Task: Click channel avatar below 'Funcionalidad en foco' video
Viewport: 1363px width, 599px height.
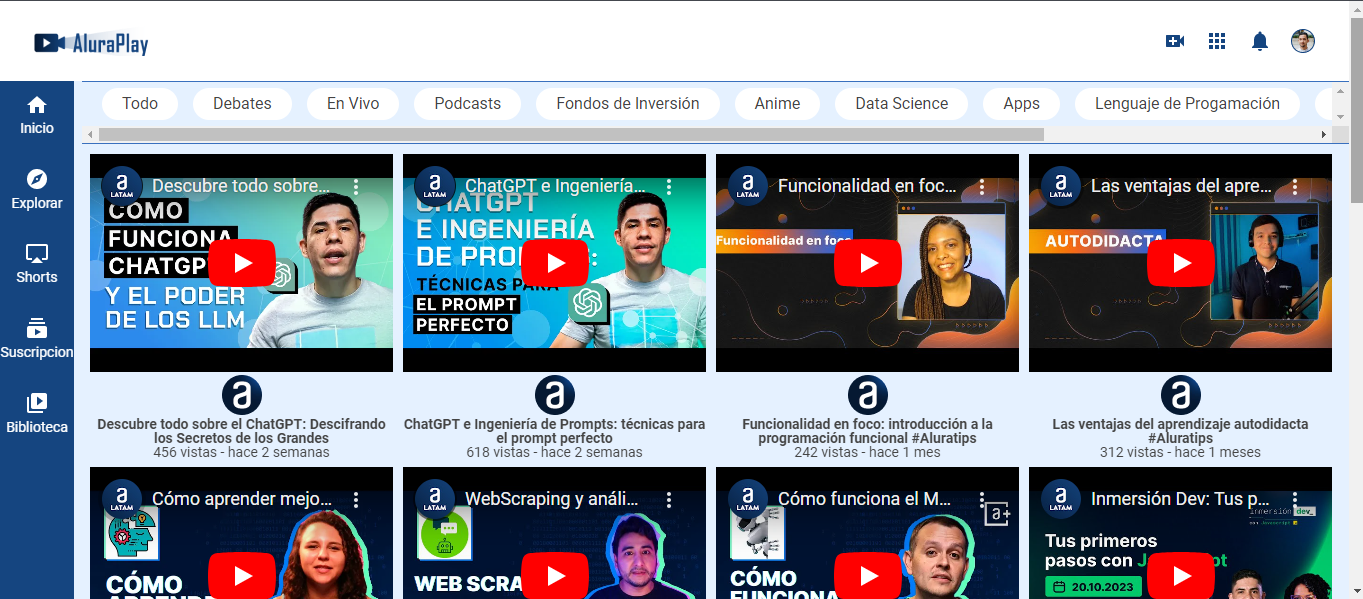Action: point(868,395)
